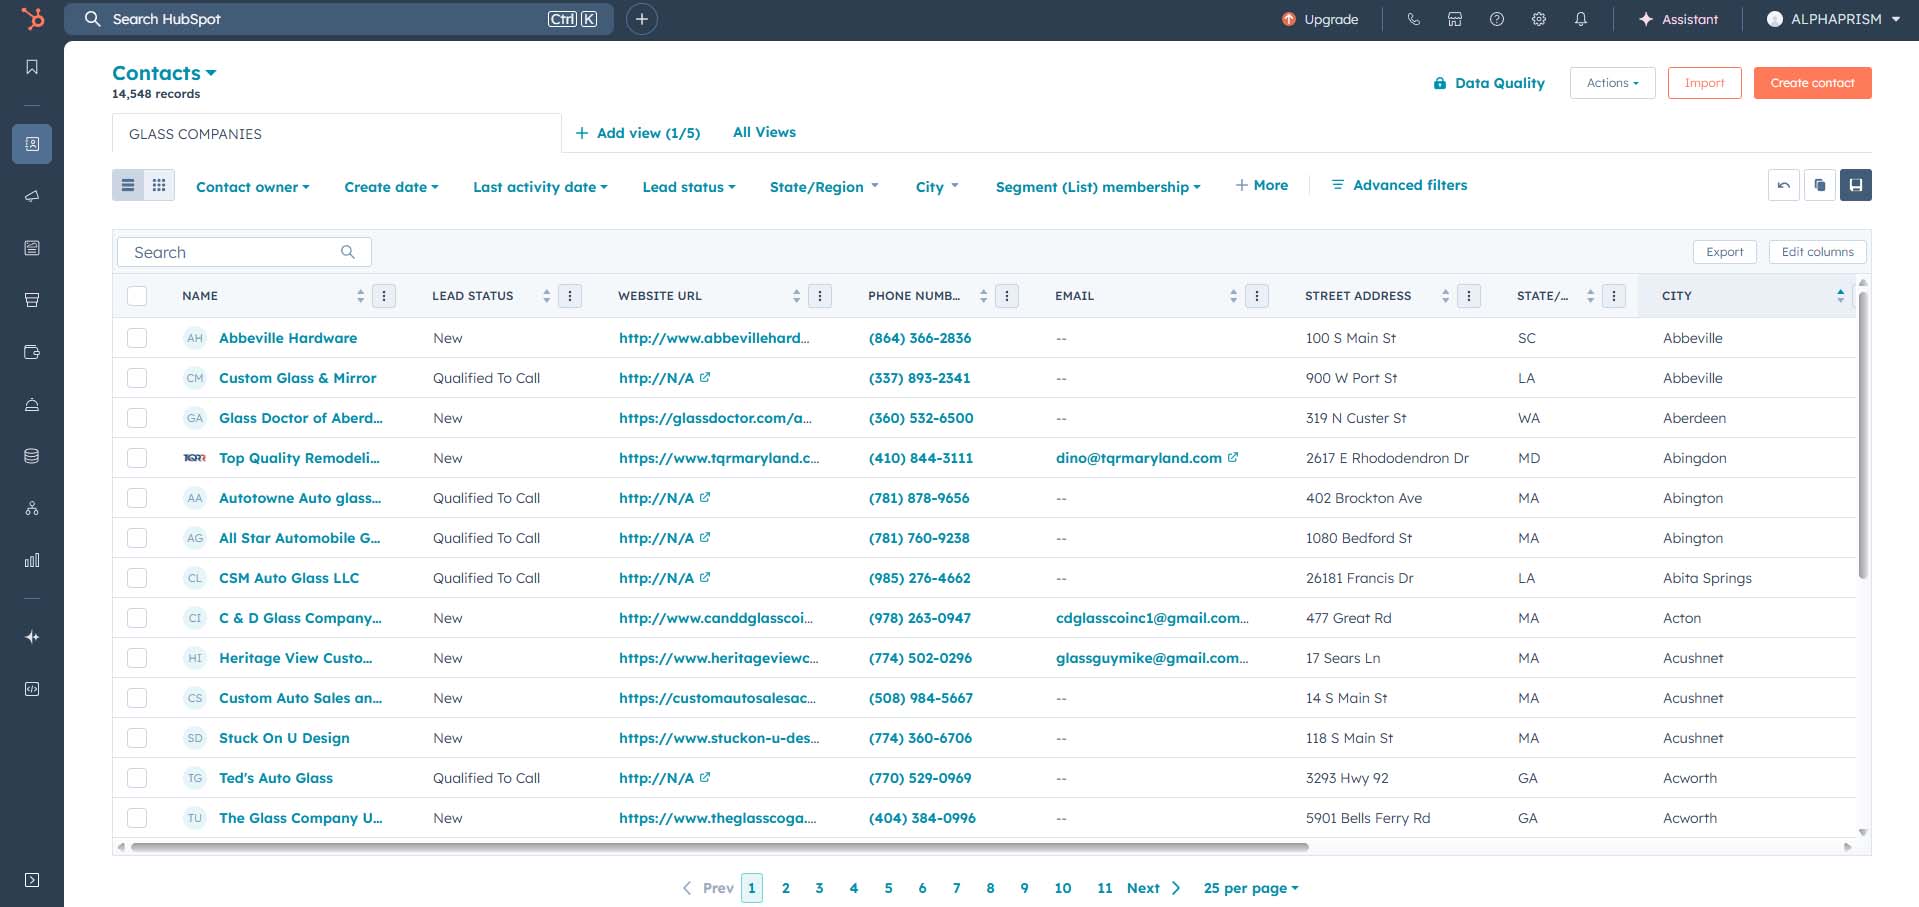Open Automation workflows icon in sidebar

(x=32, y=508)
